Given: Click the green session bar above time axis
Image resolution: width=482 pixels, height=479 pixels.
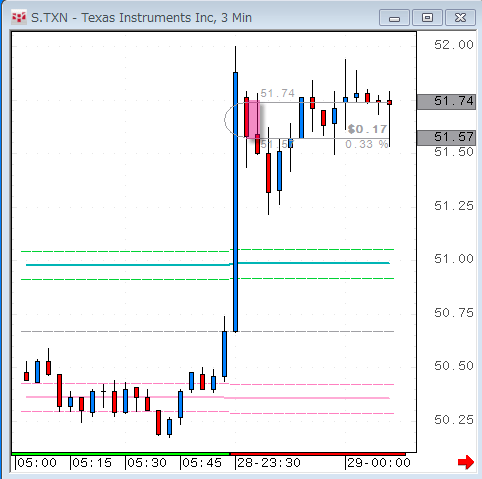Looking at the screenshot, I should click(x=121, y=454).
